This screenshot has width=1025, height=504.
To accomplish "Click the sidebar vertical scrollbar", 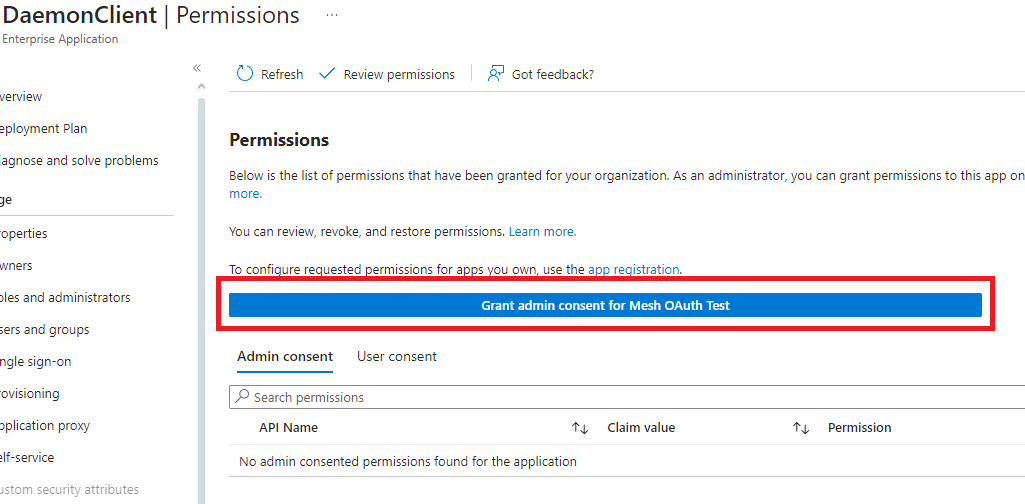I will click(x=201, y=300).
